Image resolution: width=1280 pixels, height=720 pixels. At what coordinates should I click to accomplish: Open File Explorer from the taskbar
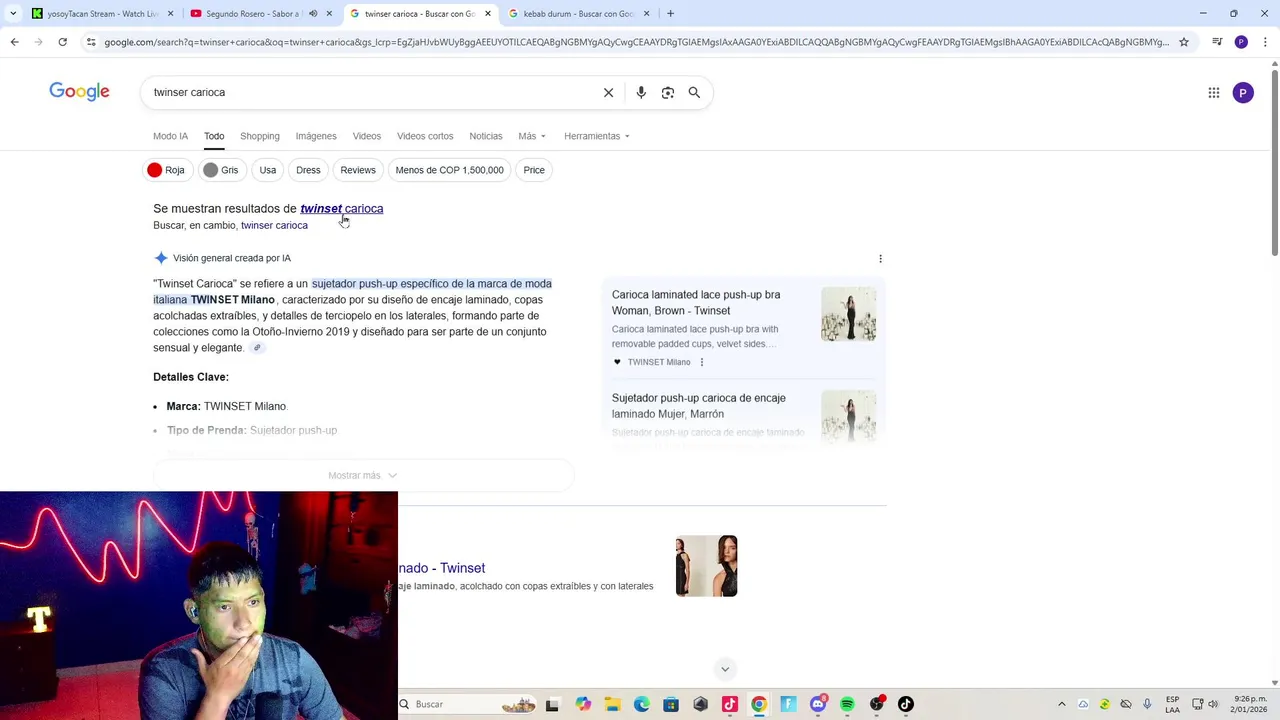click(612, 704)
